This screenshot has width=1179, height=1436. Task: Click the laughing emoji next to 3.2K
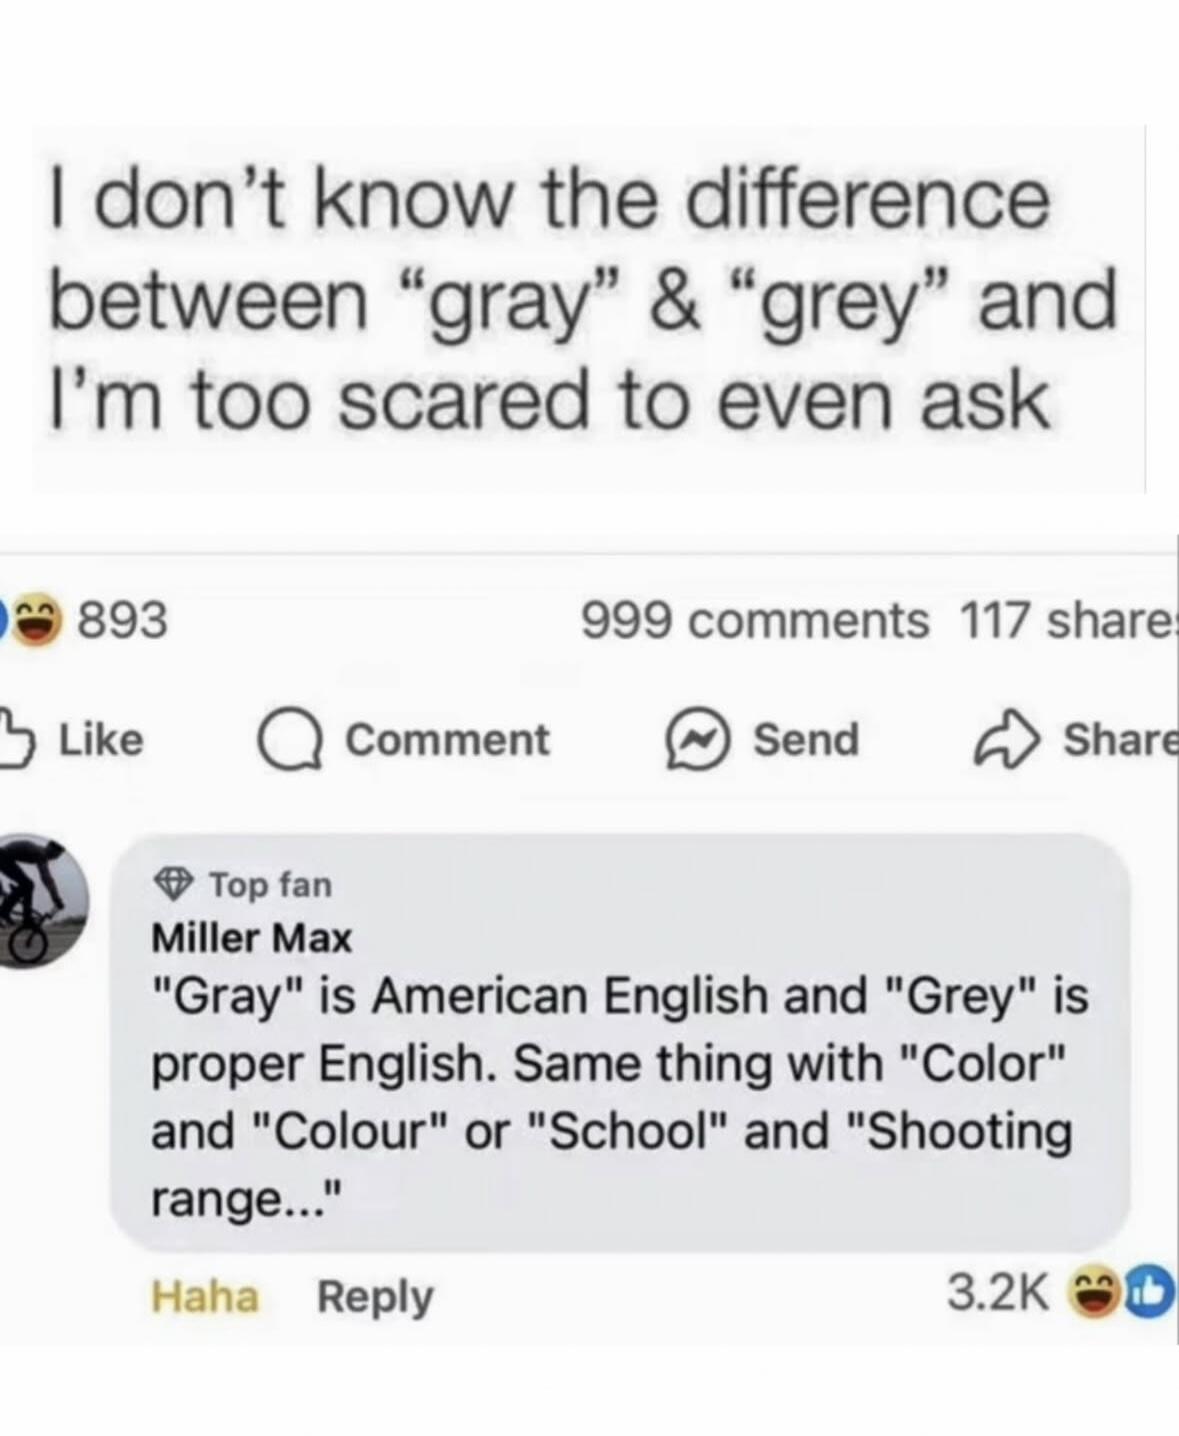[x=1094, y=1296]
